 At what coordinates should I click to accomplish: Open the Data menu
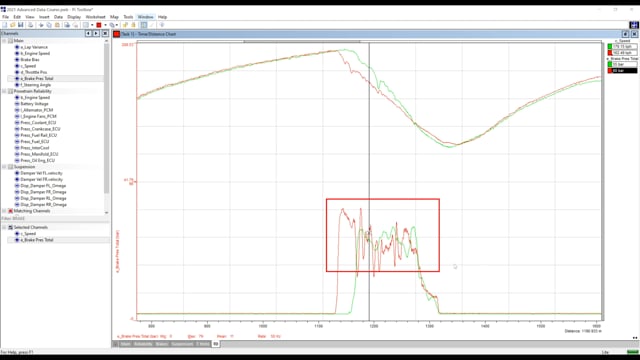pos(58,17)
